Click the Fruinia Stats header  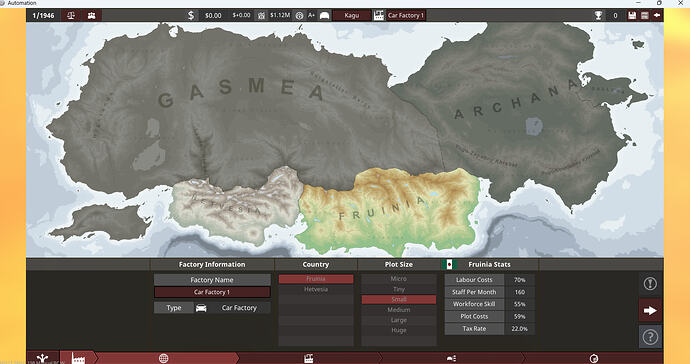[x=489, y=265]
